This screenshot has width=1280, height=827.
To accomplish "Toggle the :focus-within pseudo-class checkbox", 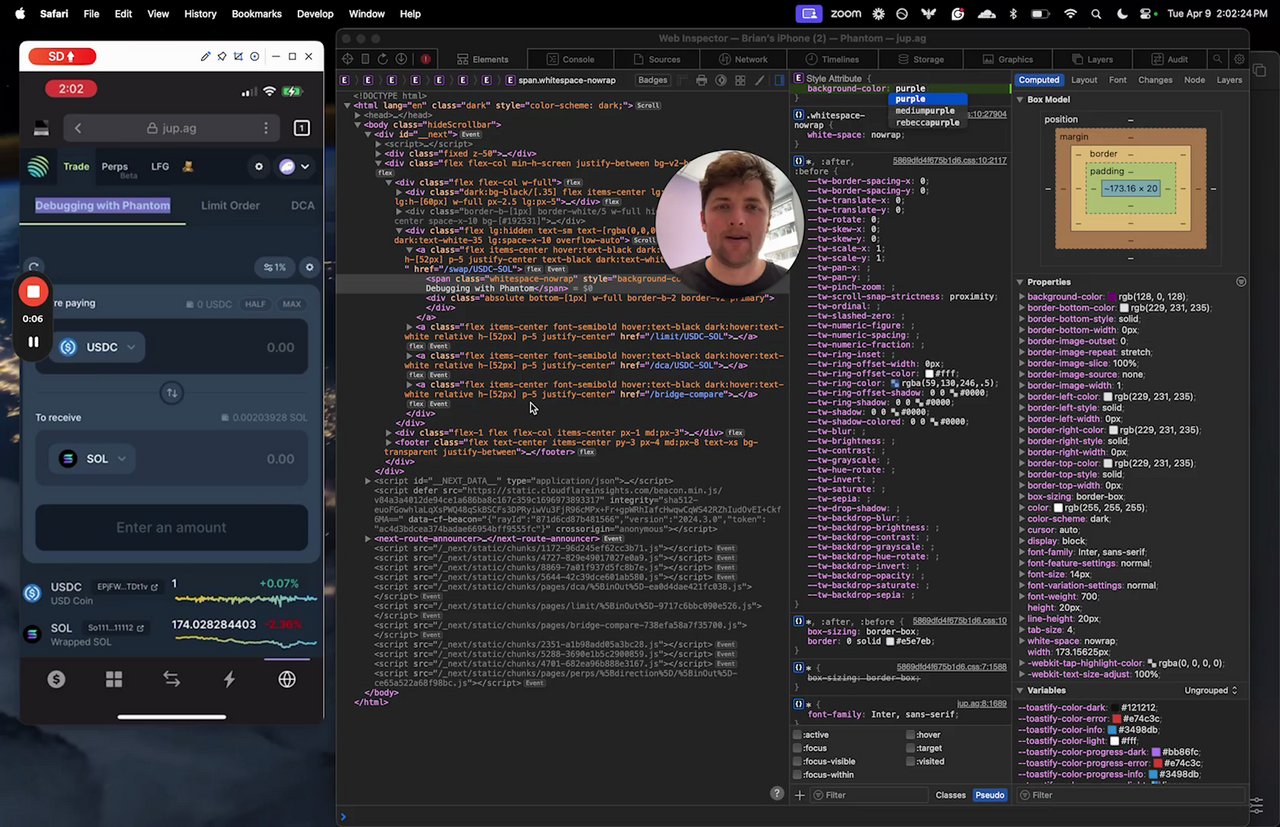I will 798,774.
